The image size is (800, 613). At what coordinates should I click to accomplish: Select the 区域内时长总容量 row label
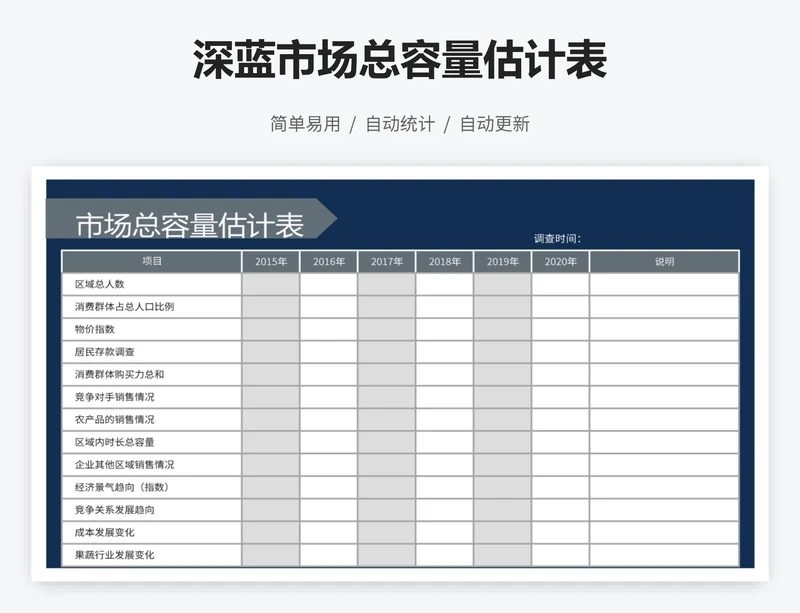pos(114,442)
